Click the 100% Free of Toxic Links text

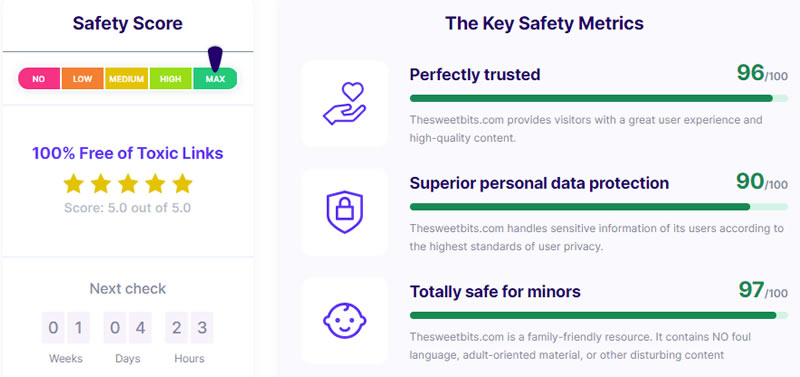click(128, 153)
